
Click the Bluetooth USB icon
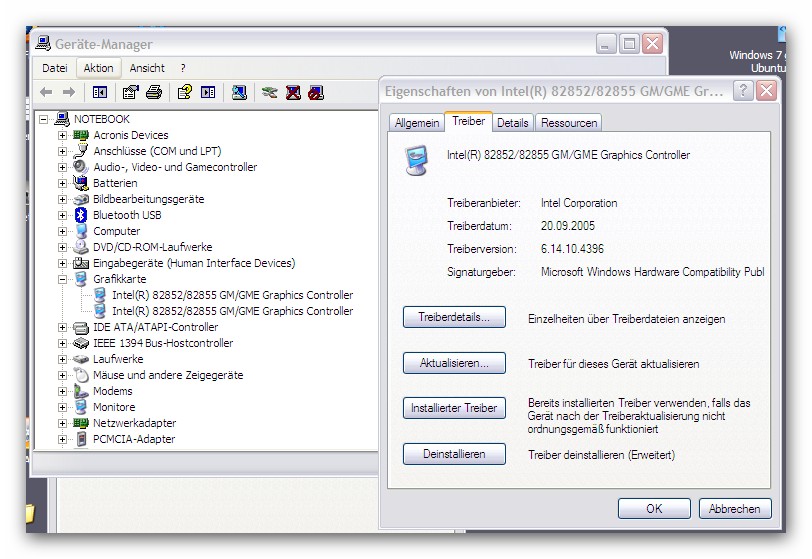pyautogui.click(x=81, y=215)
